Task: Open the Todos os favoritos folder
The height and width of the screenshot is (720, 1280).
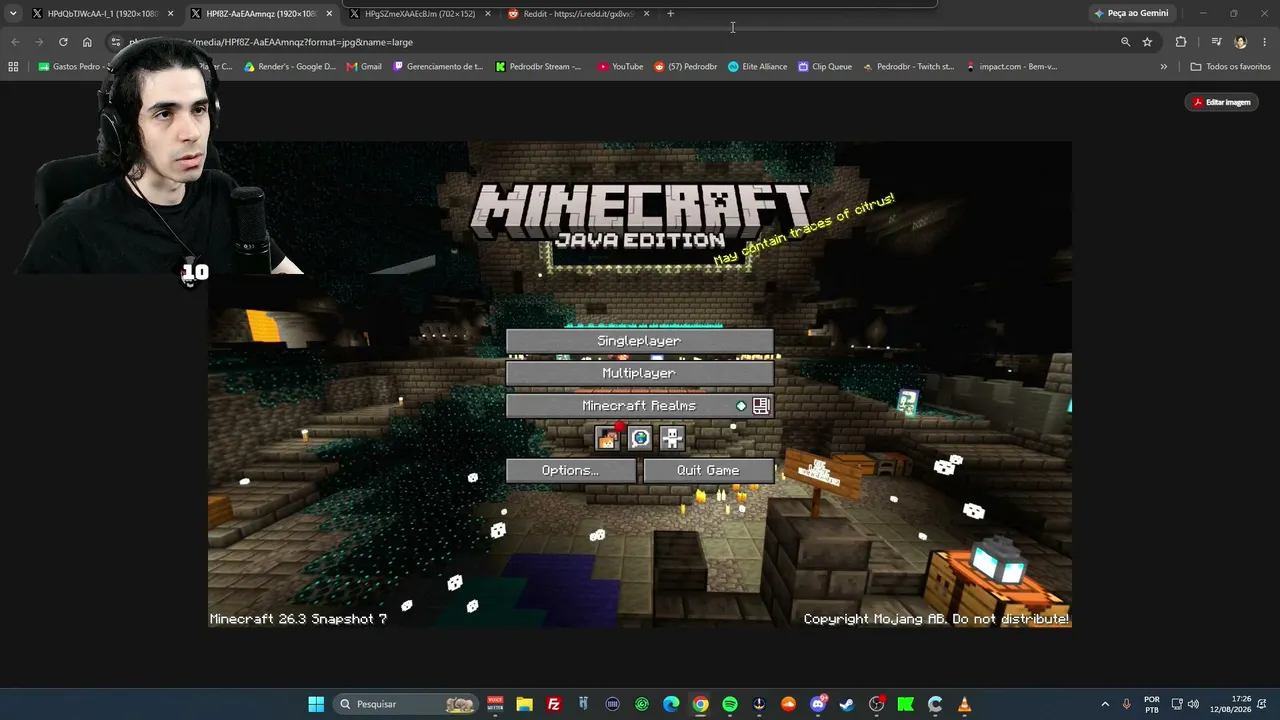Action: click(1230, 67)
